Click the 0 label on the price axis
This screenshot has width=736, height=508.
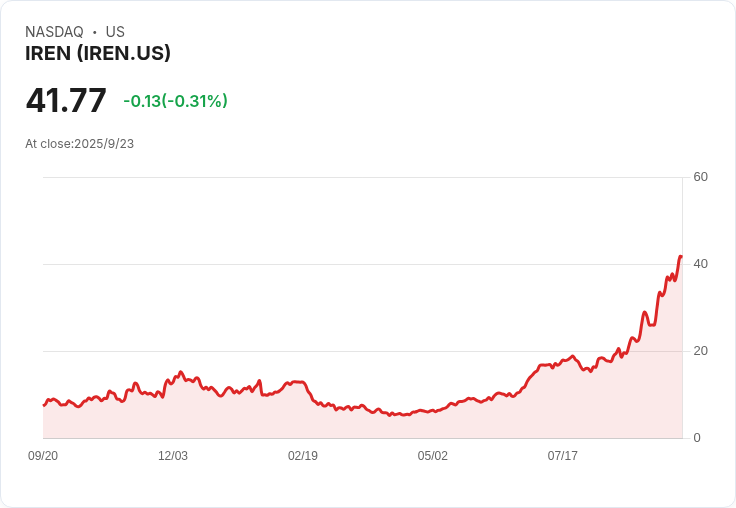point(697,438)
